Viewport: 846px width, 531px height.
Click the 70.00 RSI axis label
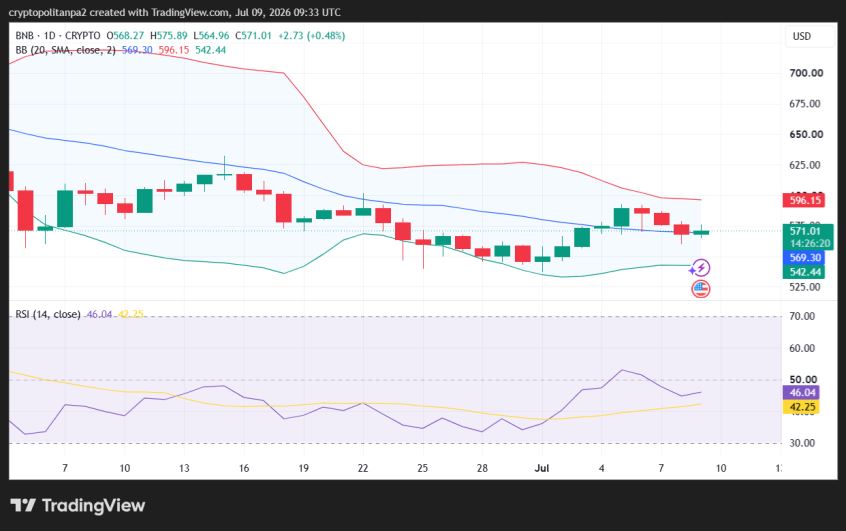pos(802,316)
